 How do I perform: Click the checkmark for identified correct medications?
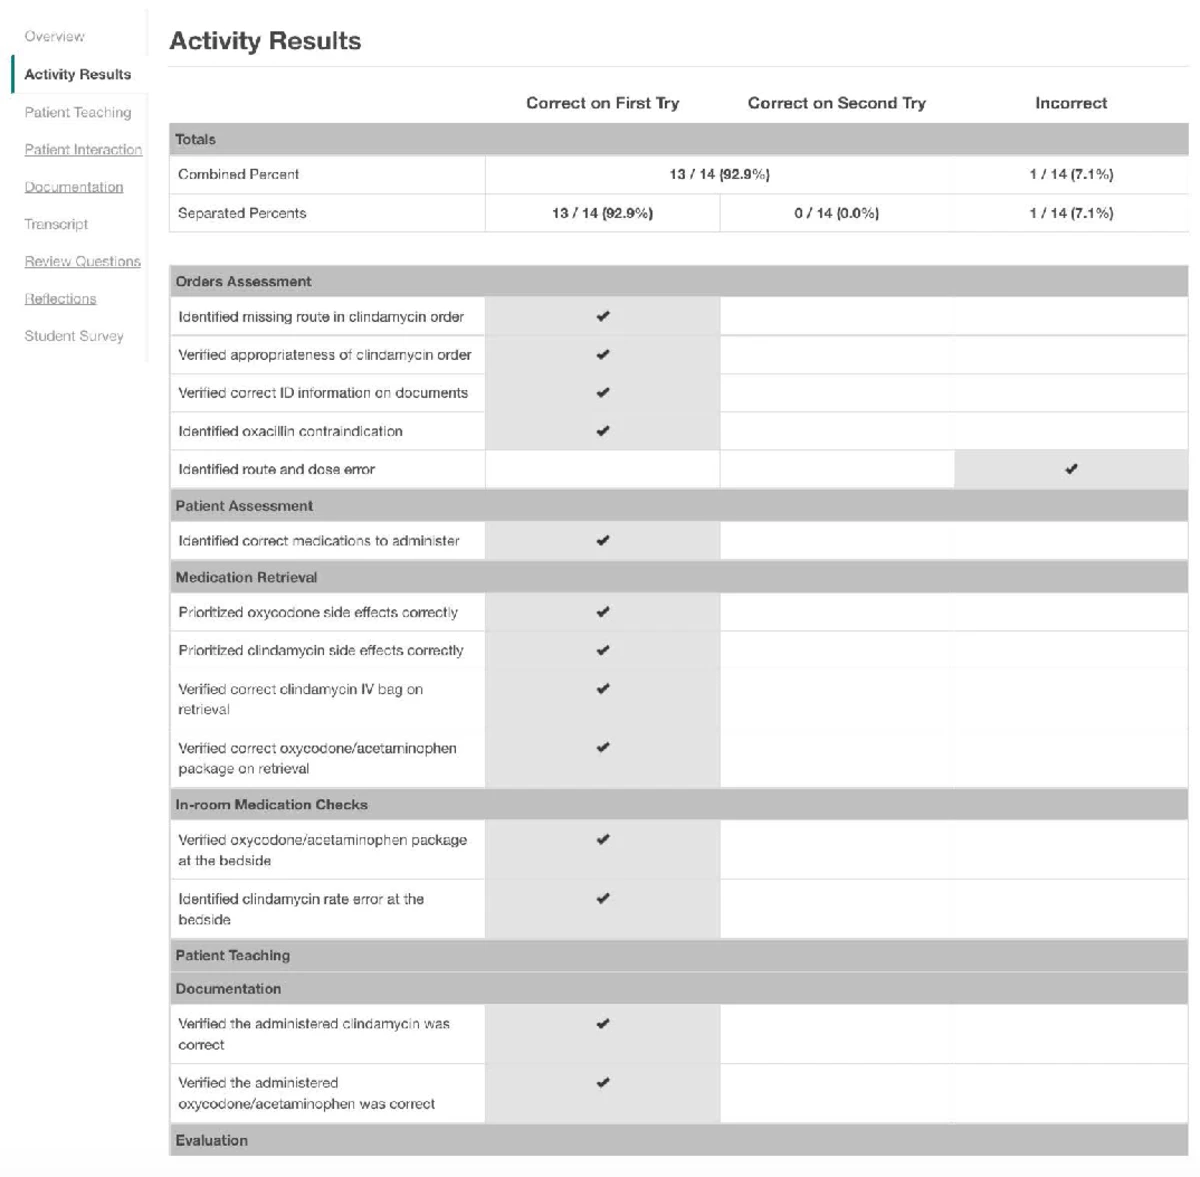click(601, 541)
